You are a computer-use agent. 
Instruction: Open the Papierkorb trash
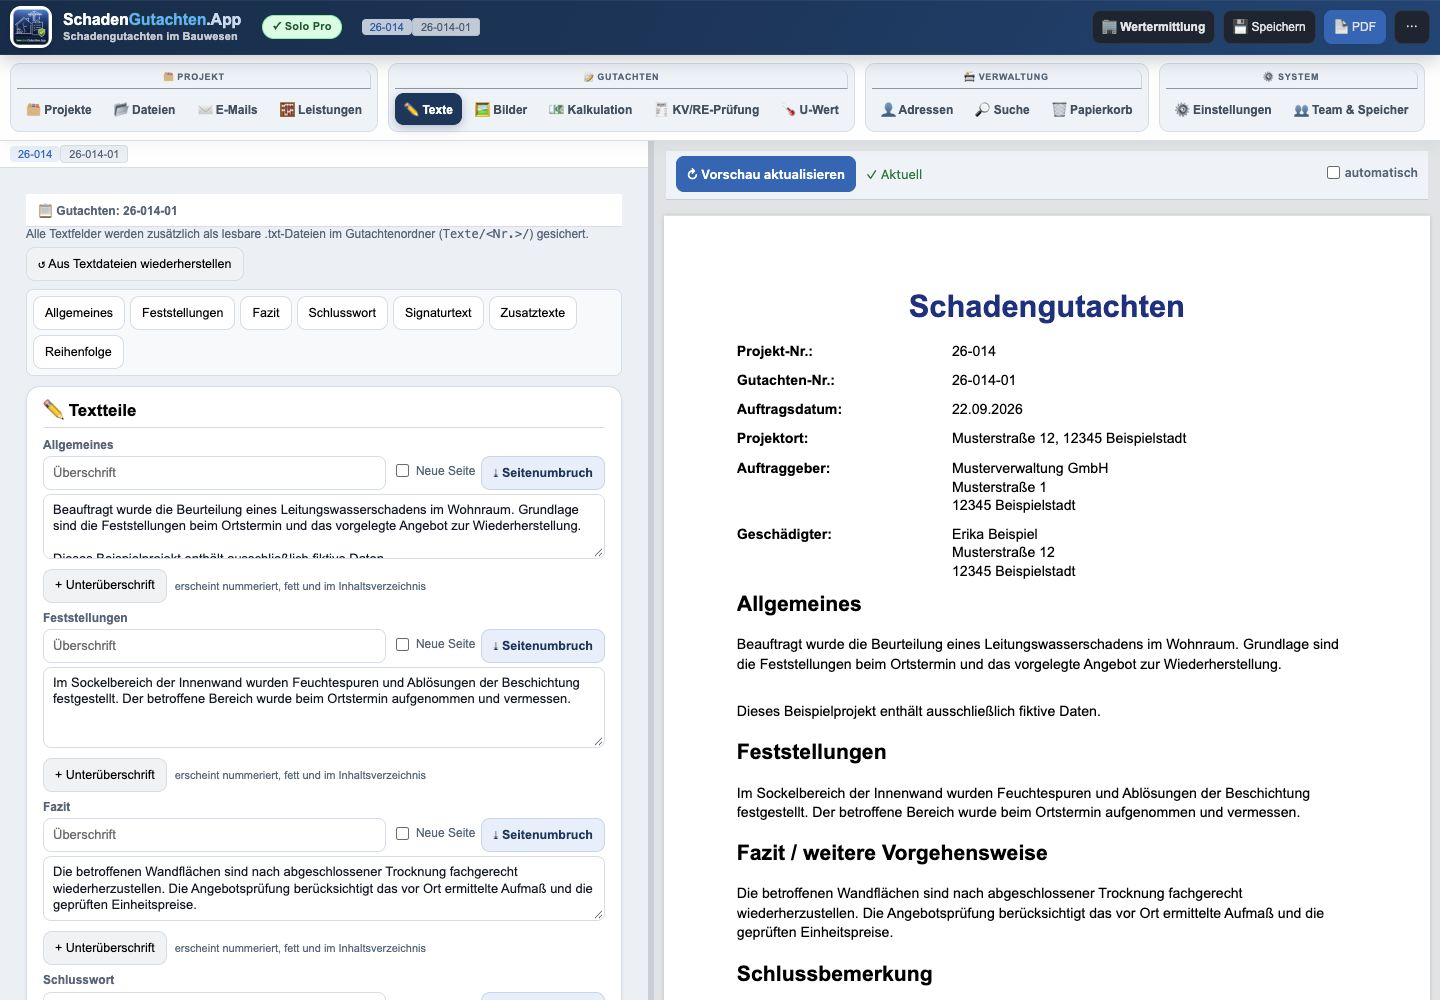(1092, 110)
